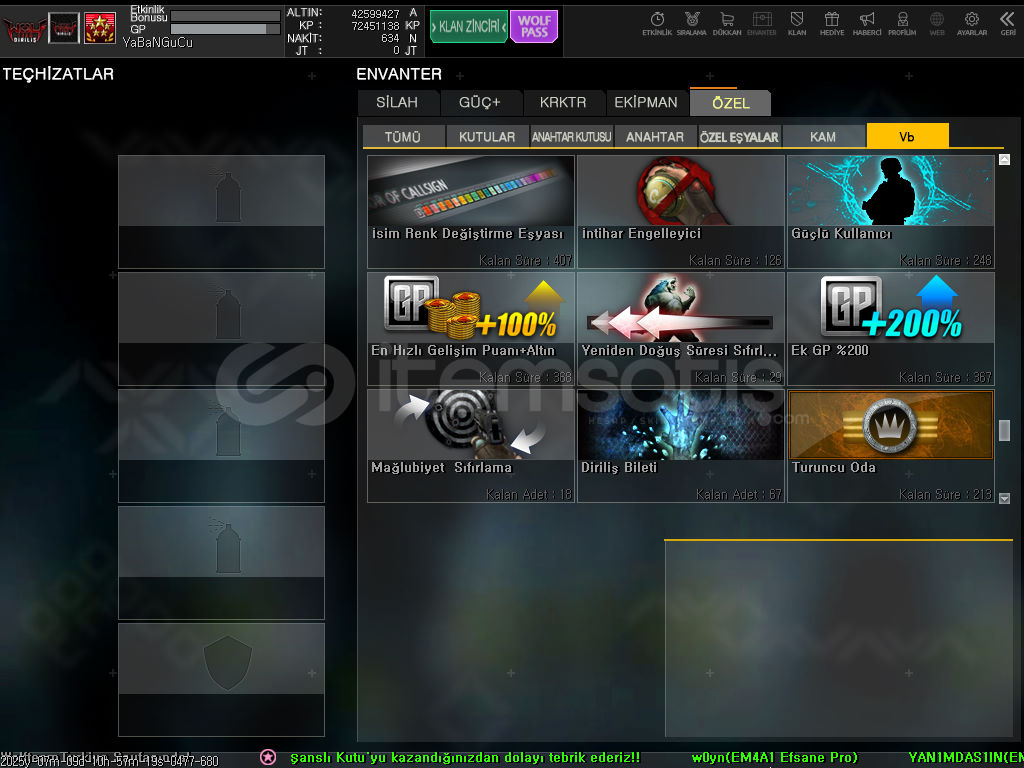Click the third spray equipment slot
Viewport: 1024px width, 768px height.
click(221, 446)
